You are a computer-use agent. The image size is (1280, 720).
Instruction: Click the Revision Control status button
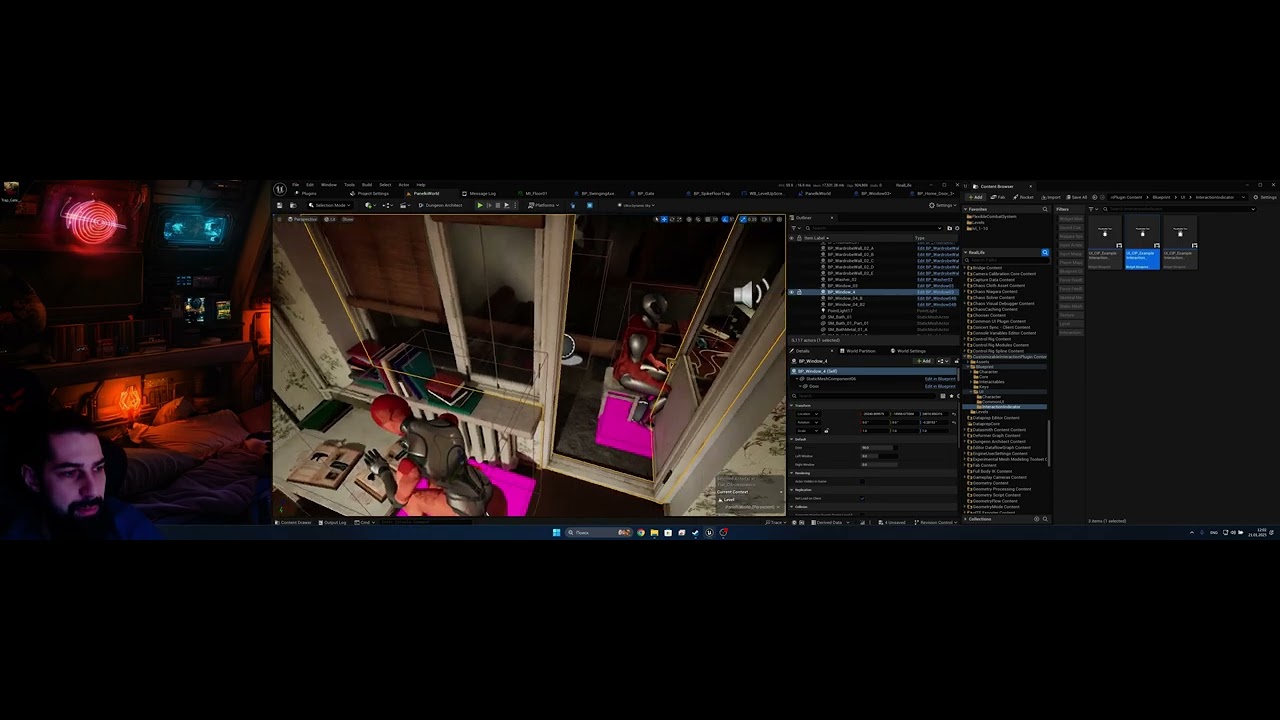[x=937, y=522]
